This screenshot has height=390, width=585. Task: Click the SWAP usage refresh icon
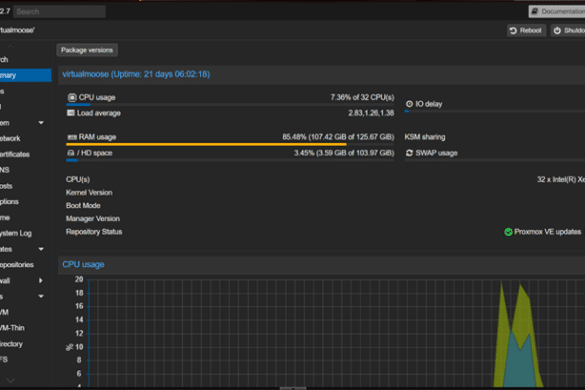[409, 153]
